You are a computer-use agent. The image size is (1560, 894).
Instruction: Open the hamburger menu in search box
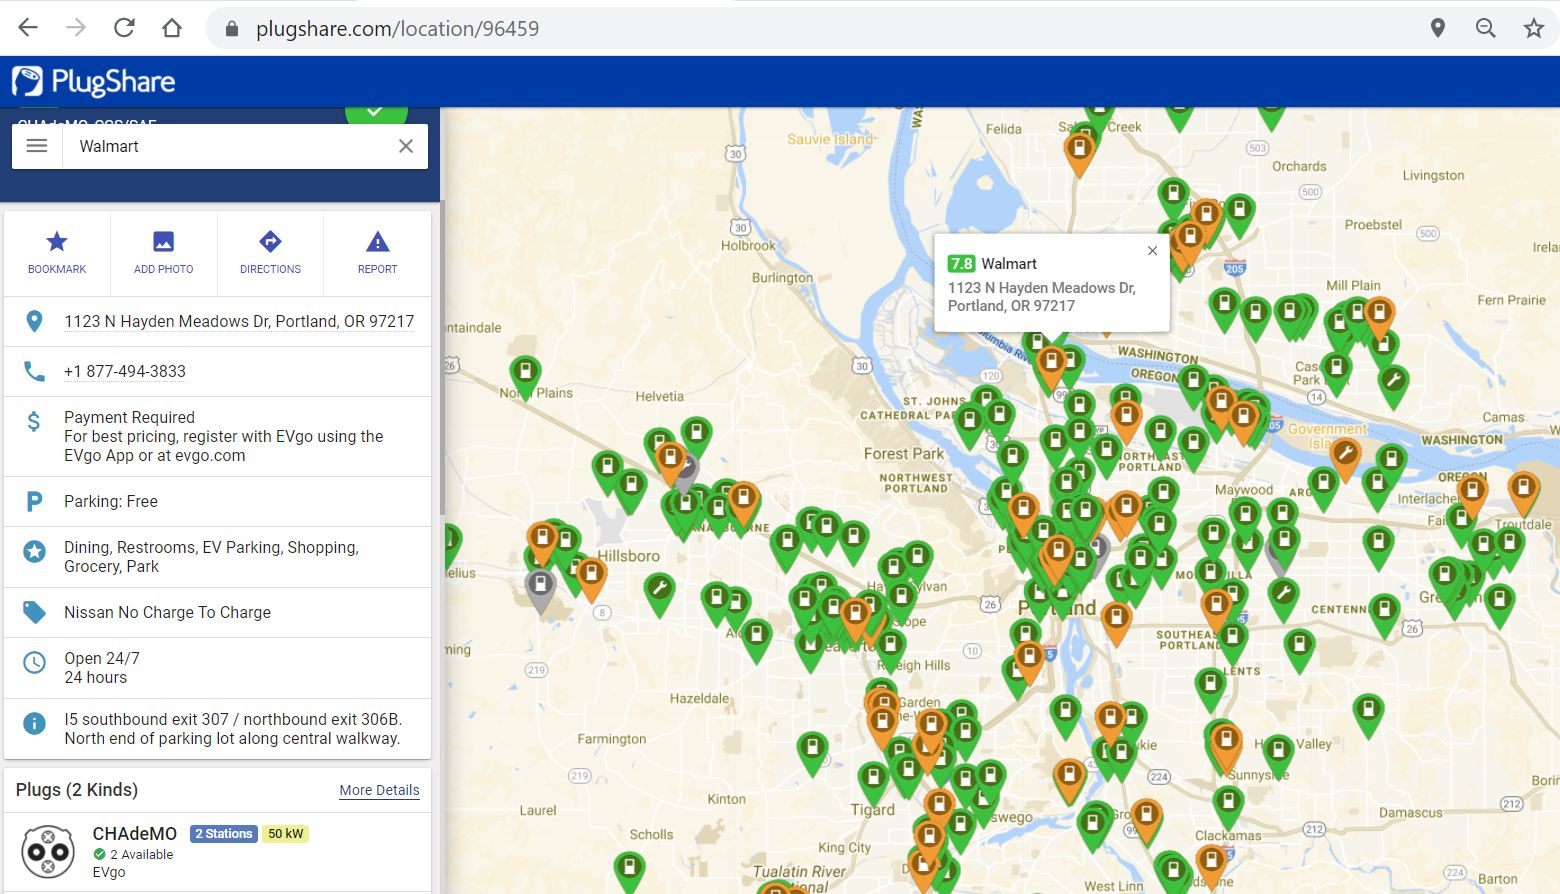(x=37, y=146)
